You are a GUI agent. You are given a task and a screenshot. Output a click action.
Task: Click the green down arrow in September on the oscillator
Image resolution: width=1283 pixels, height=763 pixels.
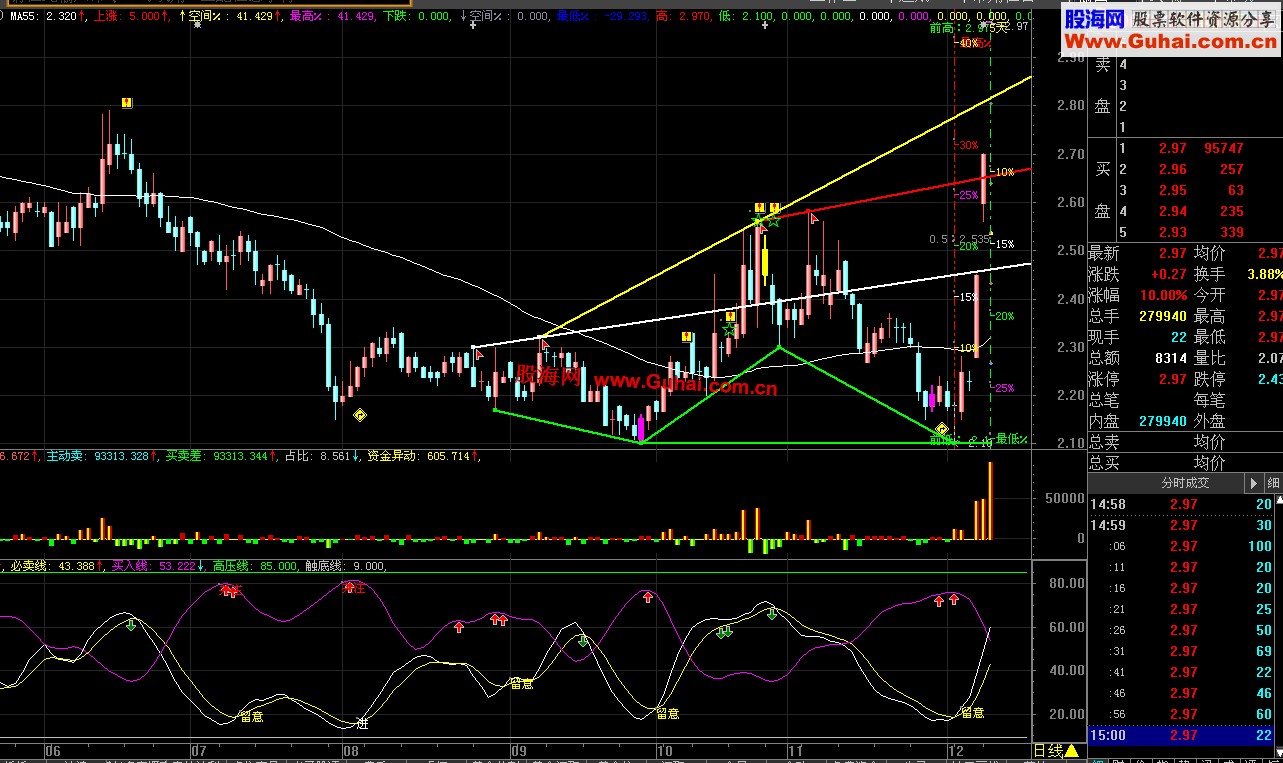point(584,641)
